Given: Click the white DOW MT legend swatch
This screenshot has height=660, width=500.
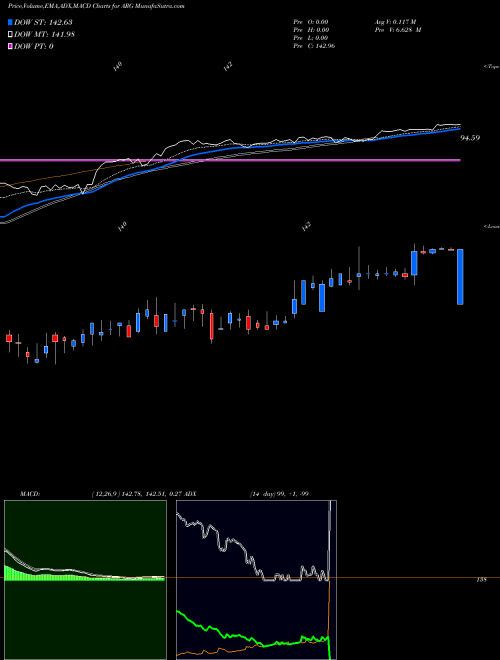Looking at the screenshot, I should tap(11, 35).
